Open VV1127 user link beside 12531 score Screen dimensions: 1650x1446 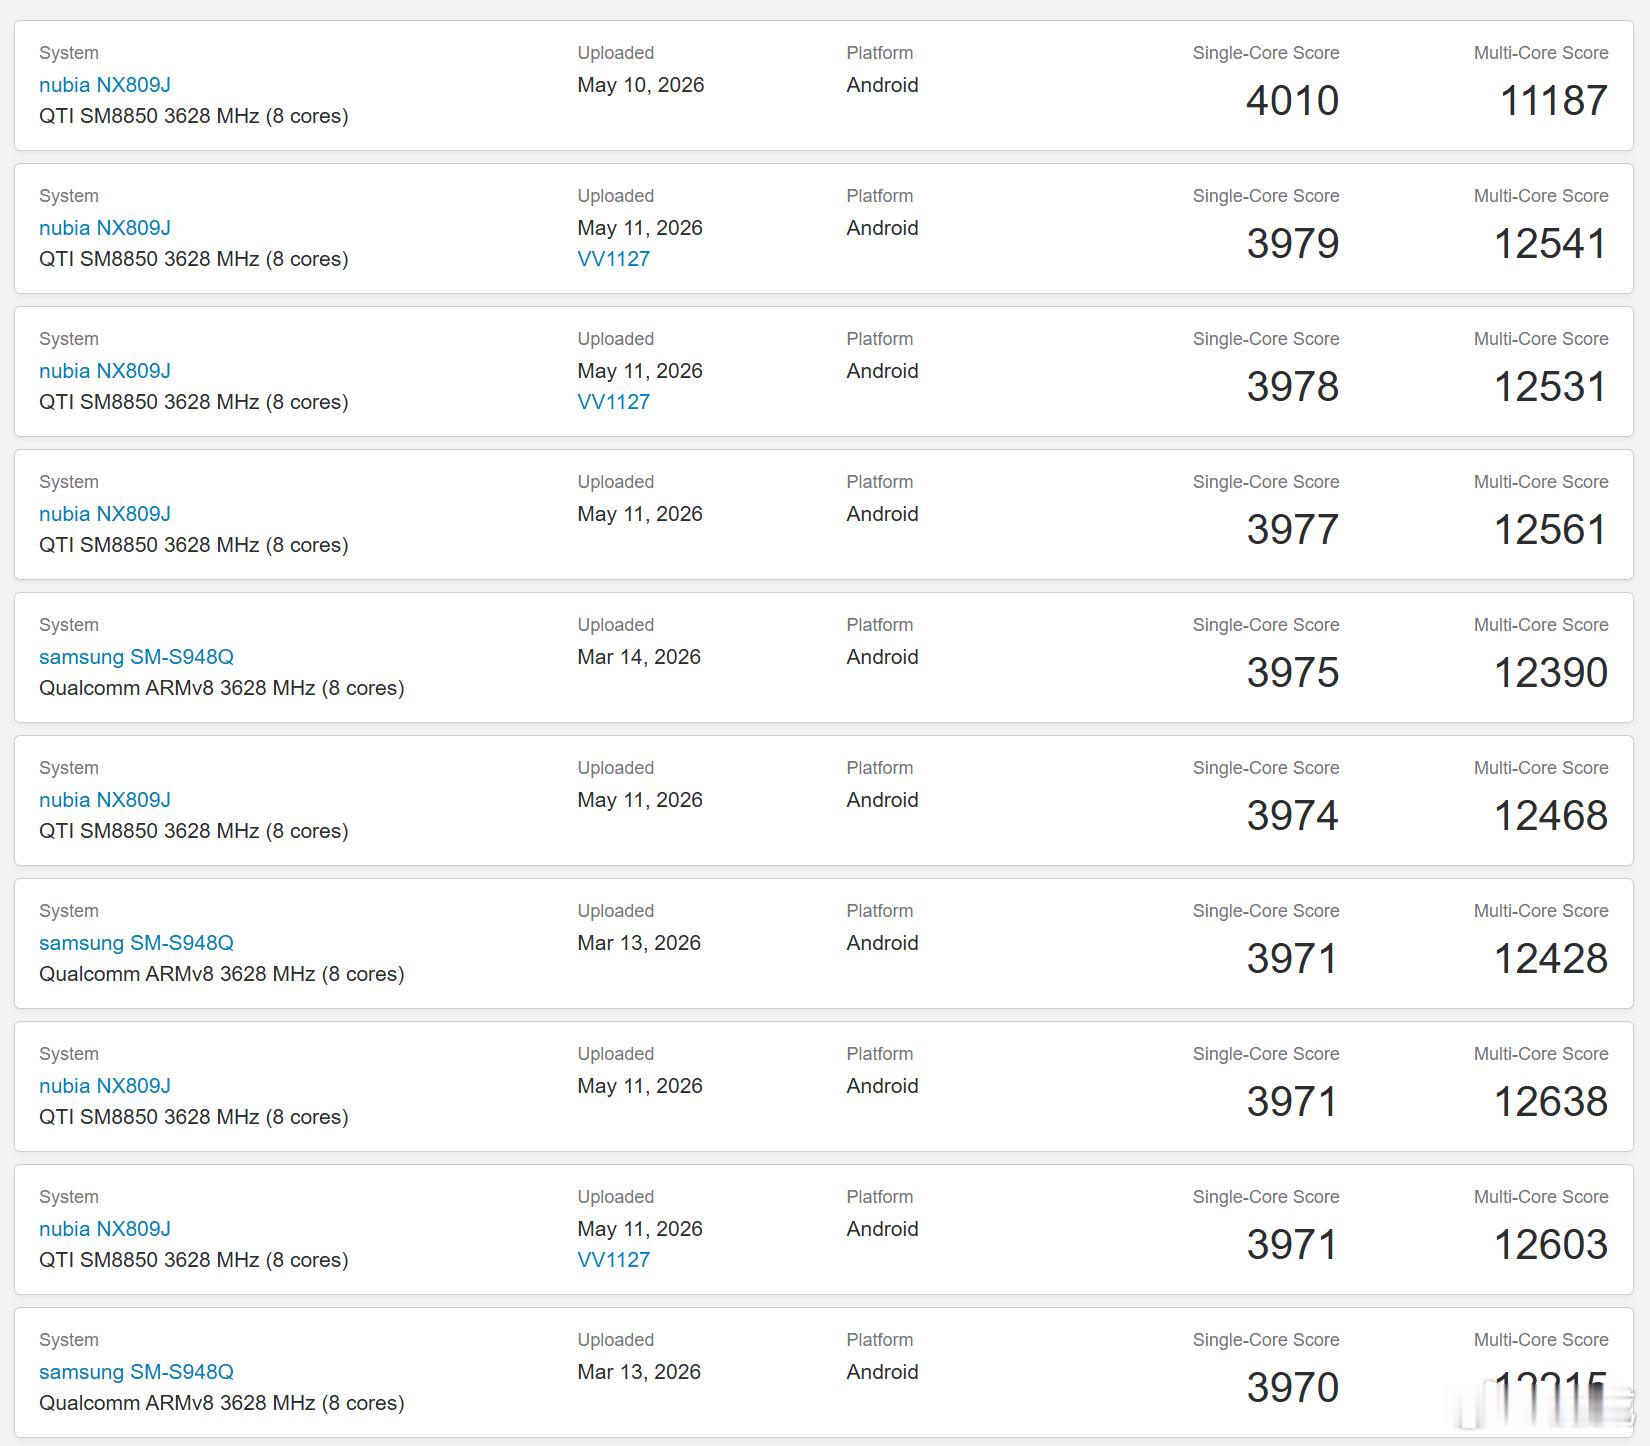(614, 402)
